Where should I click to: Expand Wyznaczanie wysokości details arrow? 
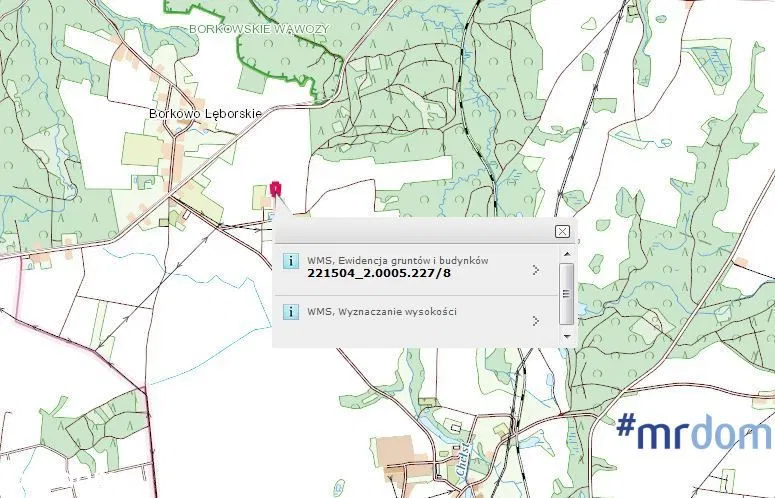point(537,321)
